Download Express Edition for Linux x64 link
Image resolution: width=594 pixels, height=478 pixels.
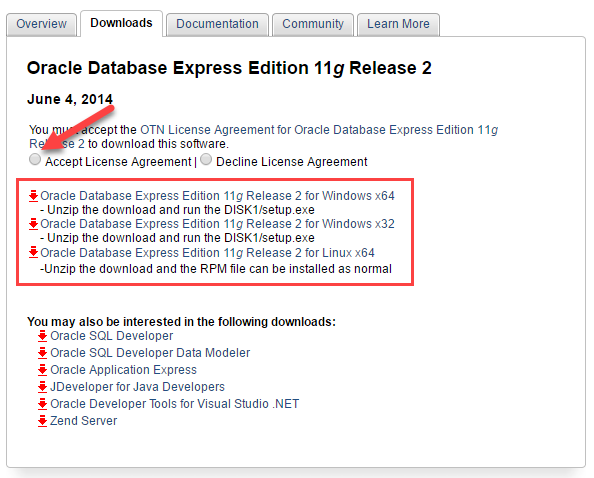click(207, 253)
